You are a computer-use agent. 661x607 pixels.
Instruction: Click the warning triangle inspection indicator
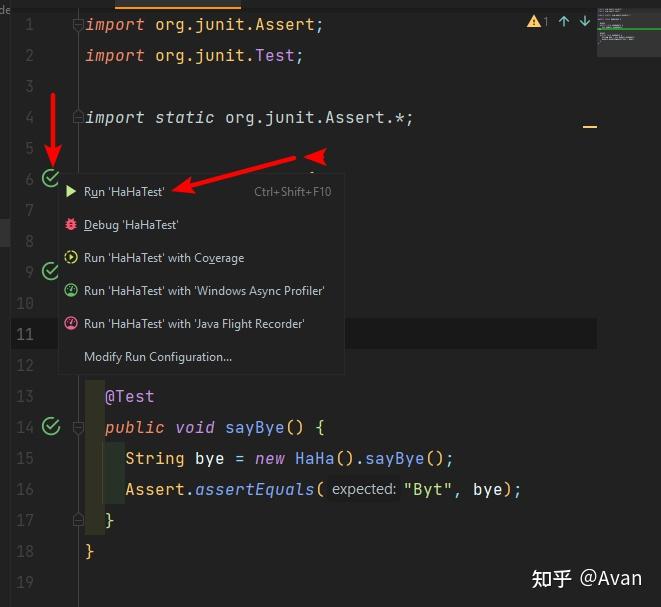point(534,21)
